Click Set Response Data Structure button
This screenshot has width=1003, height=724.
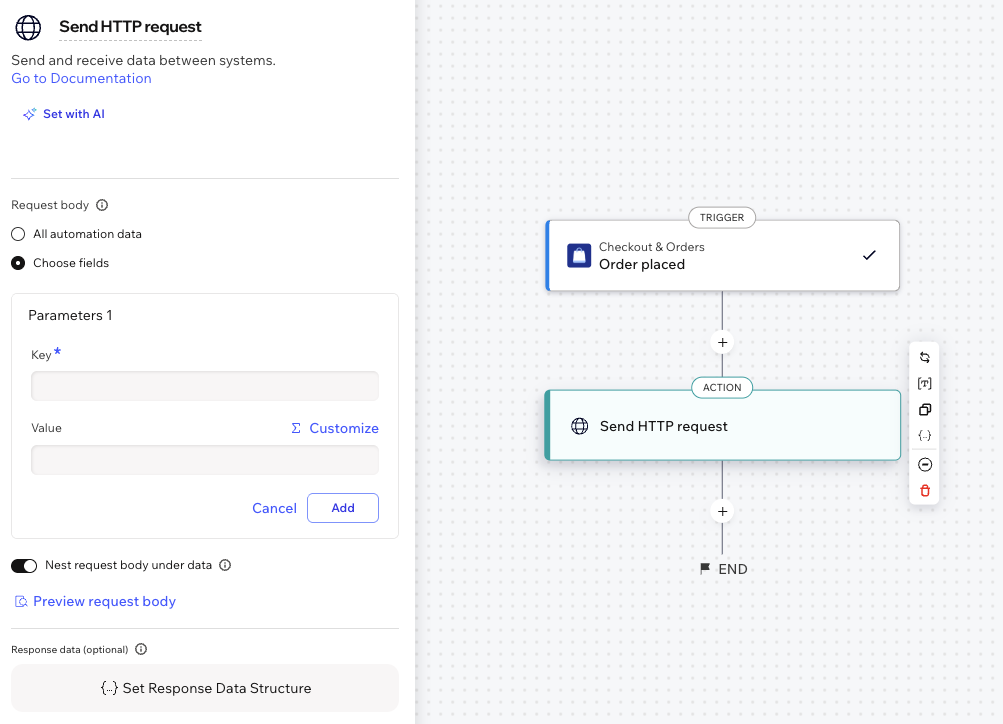click(205, 688)
